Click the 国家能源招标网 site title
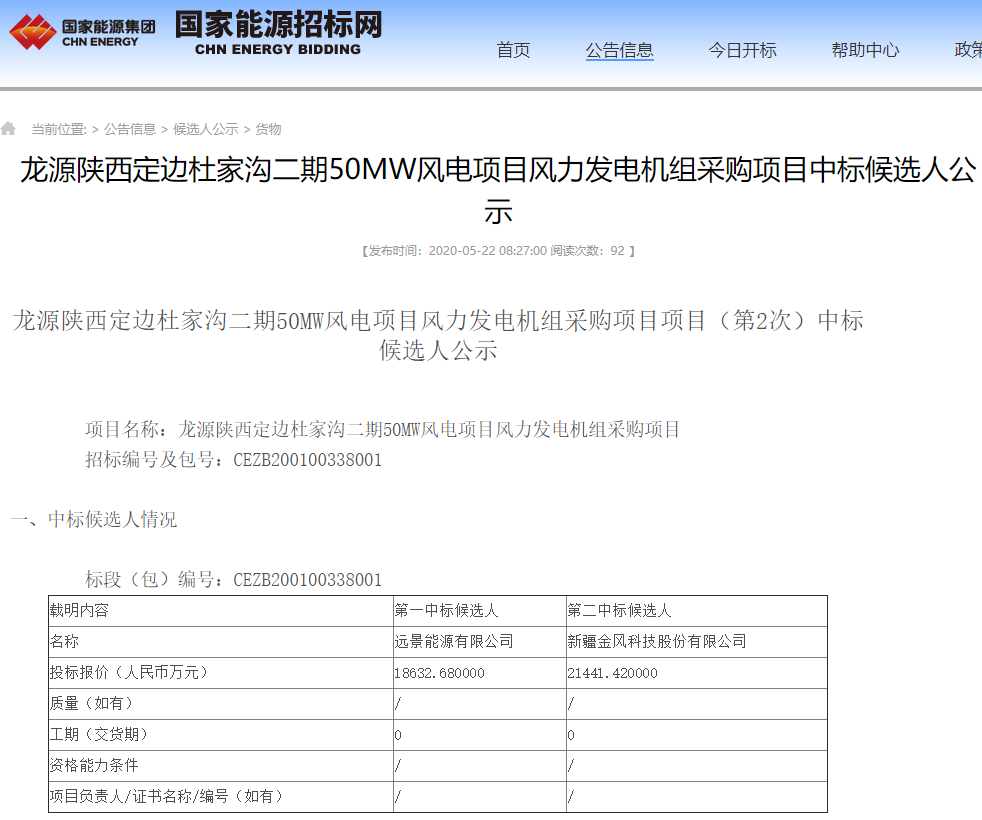The width and height of the screenshot is (982, 820). pos(278,33)
